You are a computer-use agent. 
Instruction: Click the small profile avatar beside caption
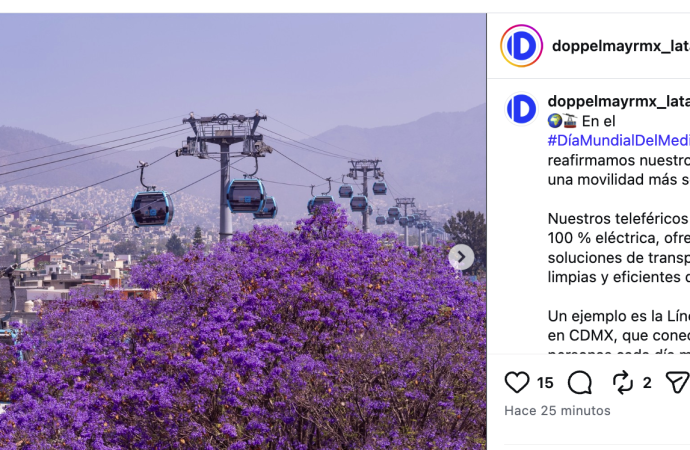tap(521, 109)
